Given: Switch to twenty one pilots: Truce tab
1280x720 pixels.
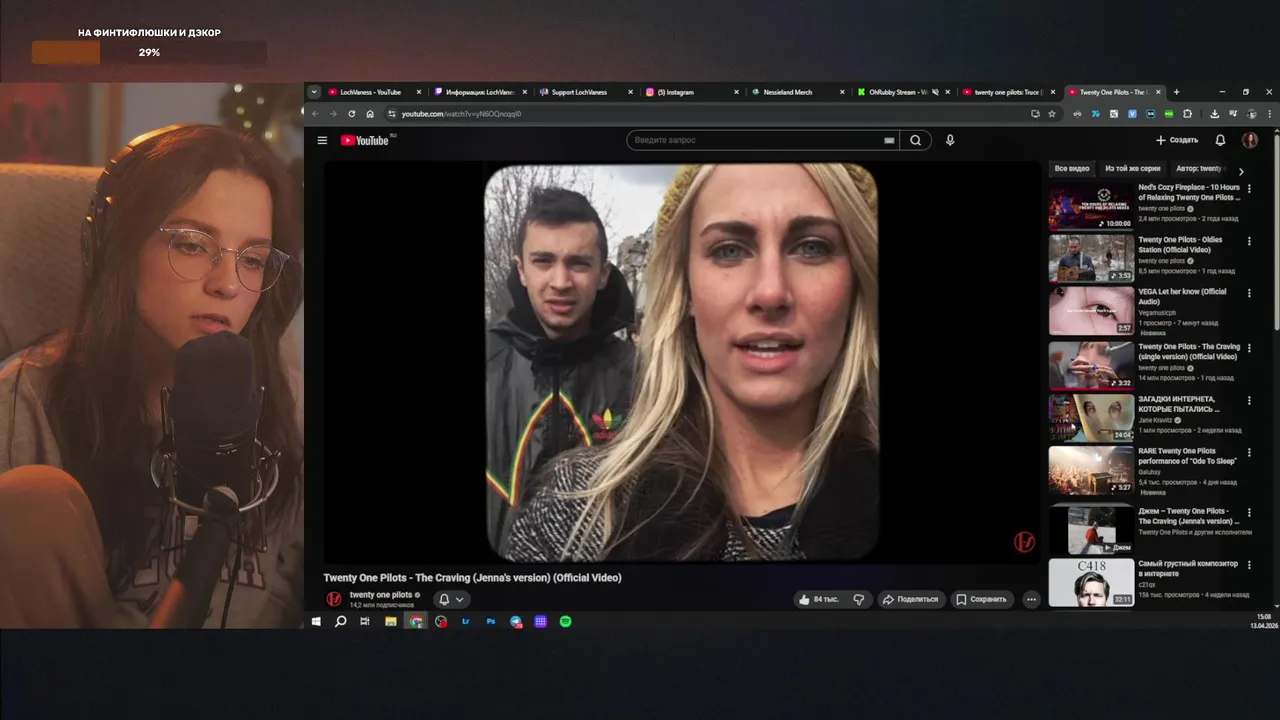Looking at the screenshot, I should 1009,92.
